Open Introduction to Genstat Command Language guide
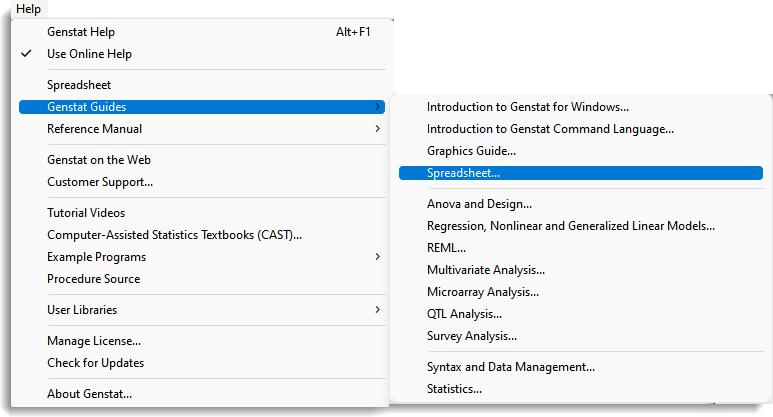This screenshot has width=773, height=417. coord(581,129)
